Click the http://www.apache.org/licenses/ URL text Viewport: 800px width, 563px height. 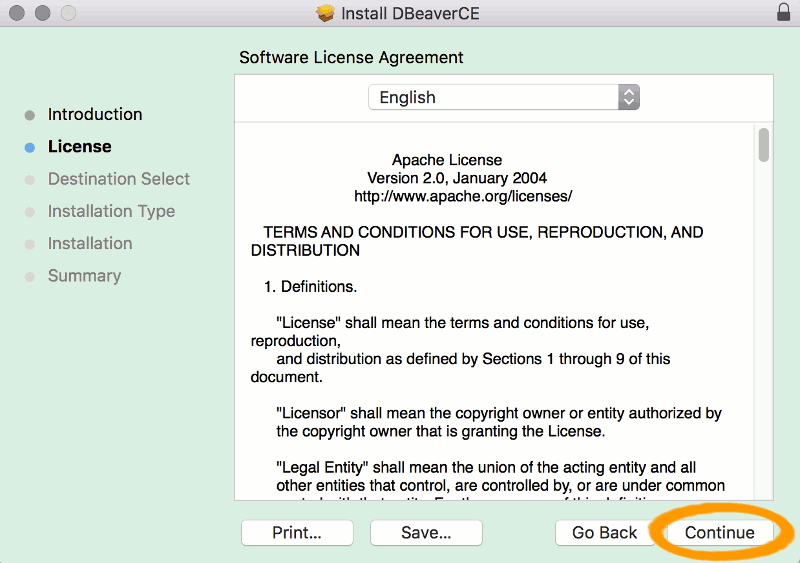tap(463, 196)
